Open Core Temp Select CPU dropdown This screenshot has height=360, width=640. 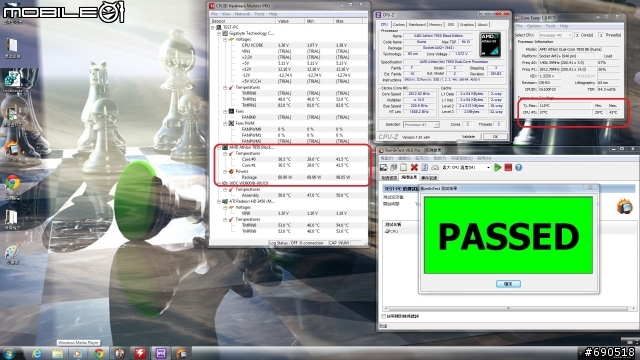(x=556, y=35)
